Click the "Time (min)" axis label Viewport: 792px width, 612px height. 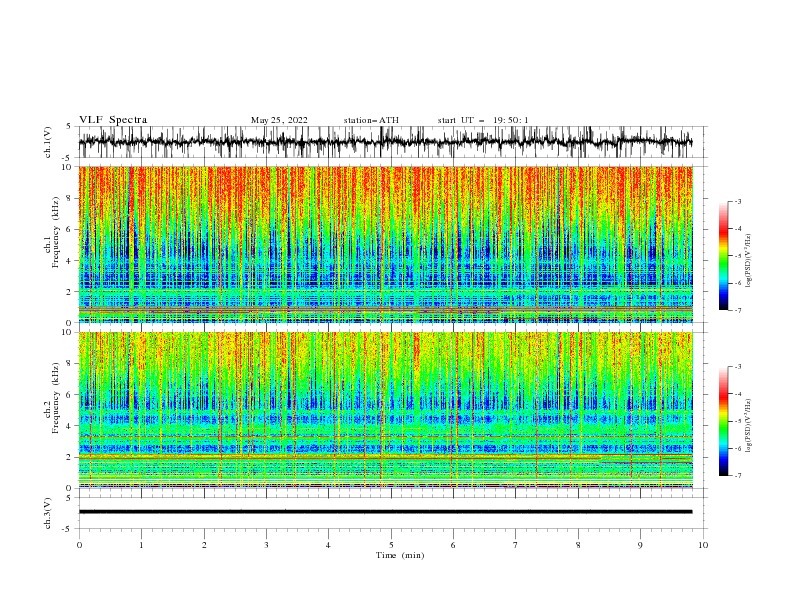tap(400, 555)
